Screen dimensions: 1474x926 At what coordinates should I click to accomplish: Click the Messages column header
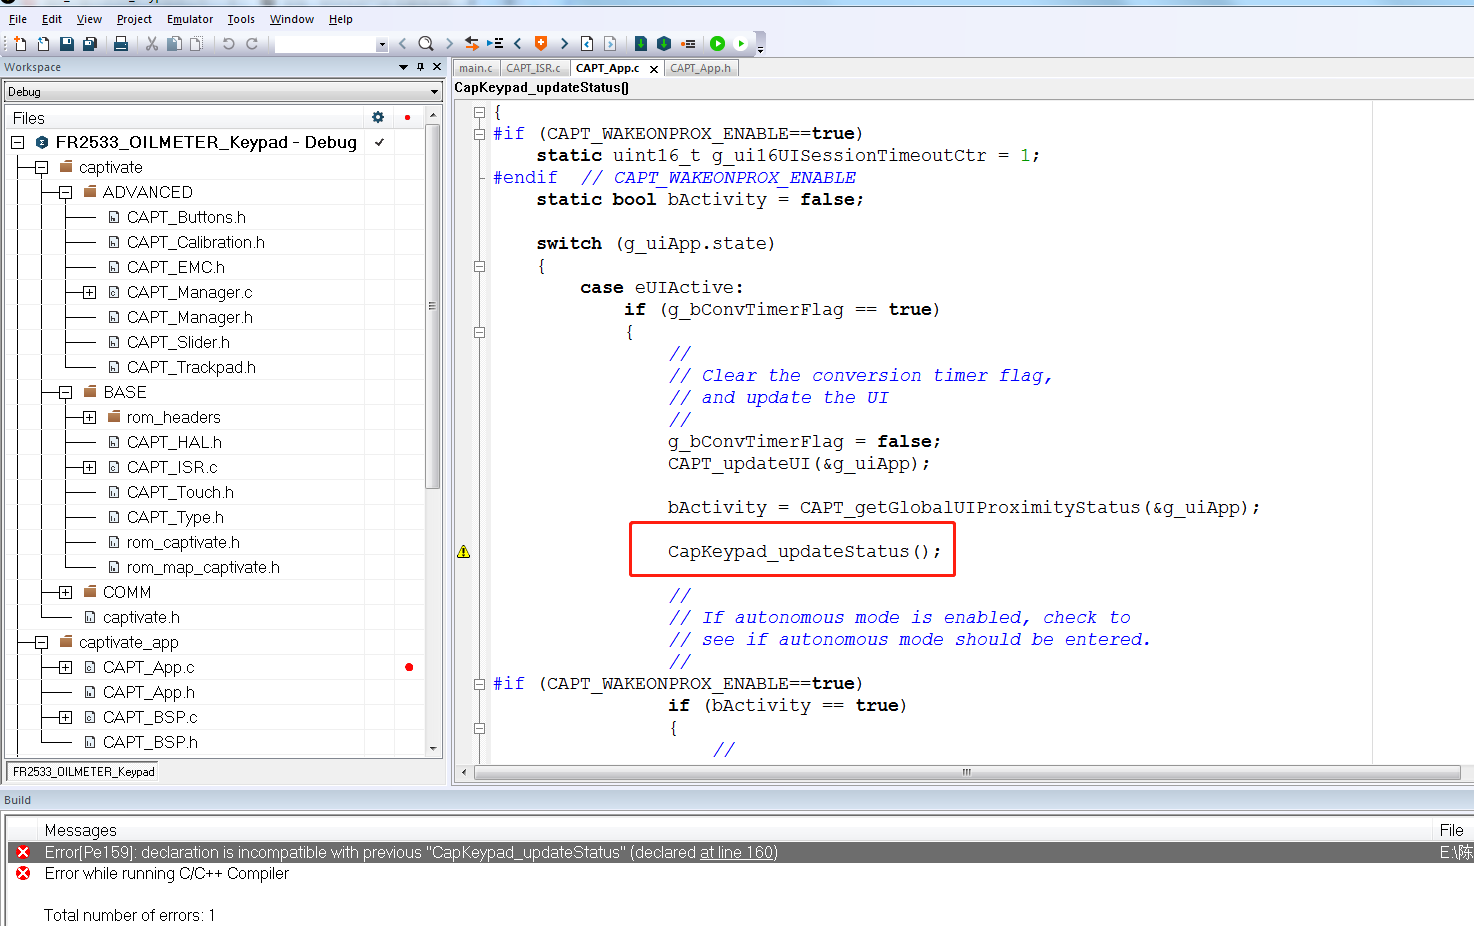point(81,830)
